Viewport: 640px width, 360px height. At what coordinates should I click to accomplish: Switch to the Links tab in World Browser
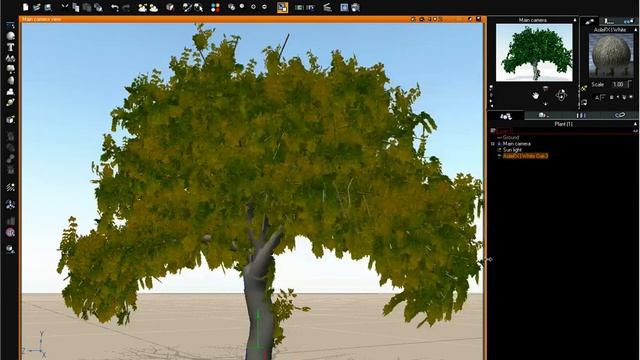pyautogui.click(x=619, y=116)
